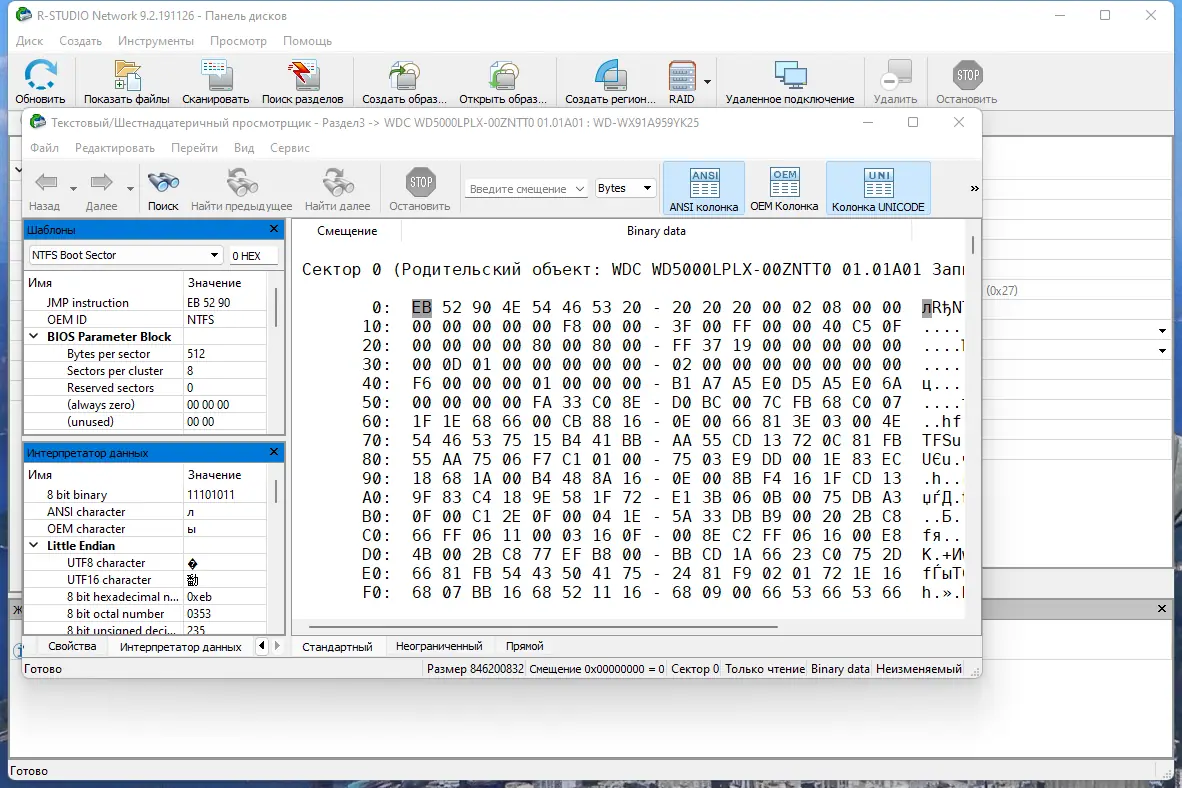Click the Binary data column header
This screenshot has height=788, width=1182.
656,231
